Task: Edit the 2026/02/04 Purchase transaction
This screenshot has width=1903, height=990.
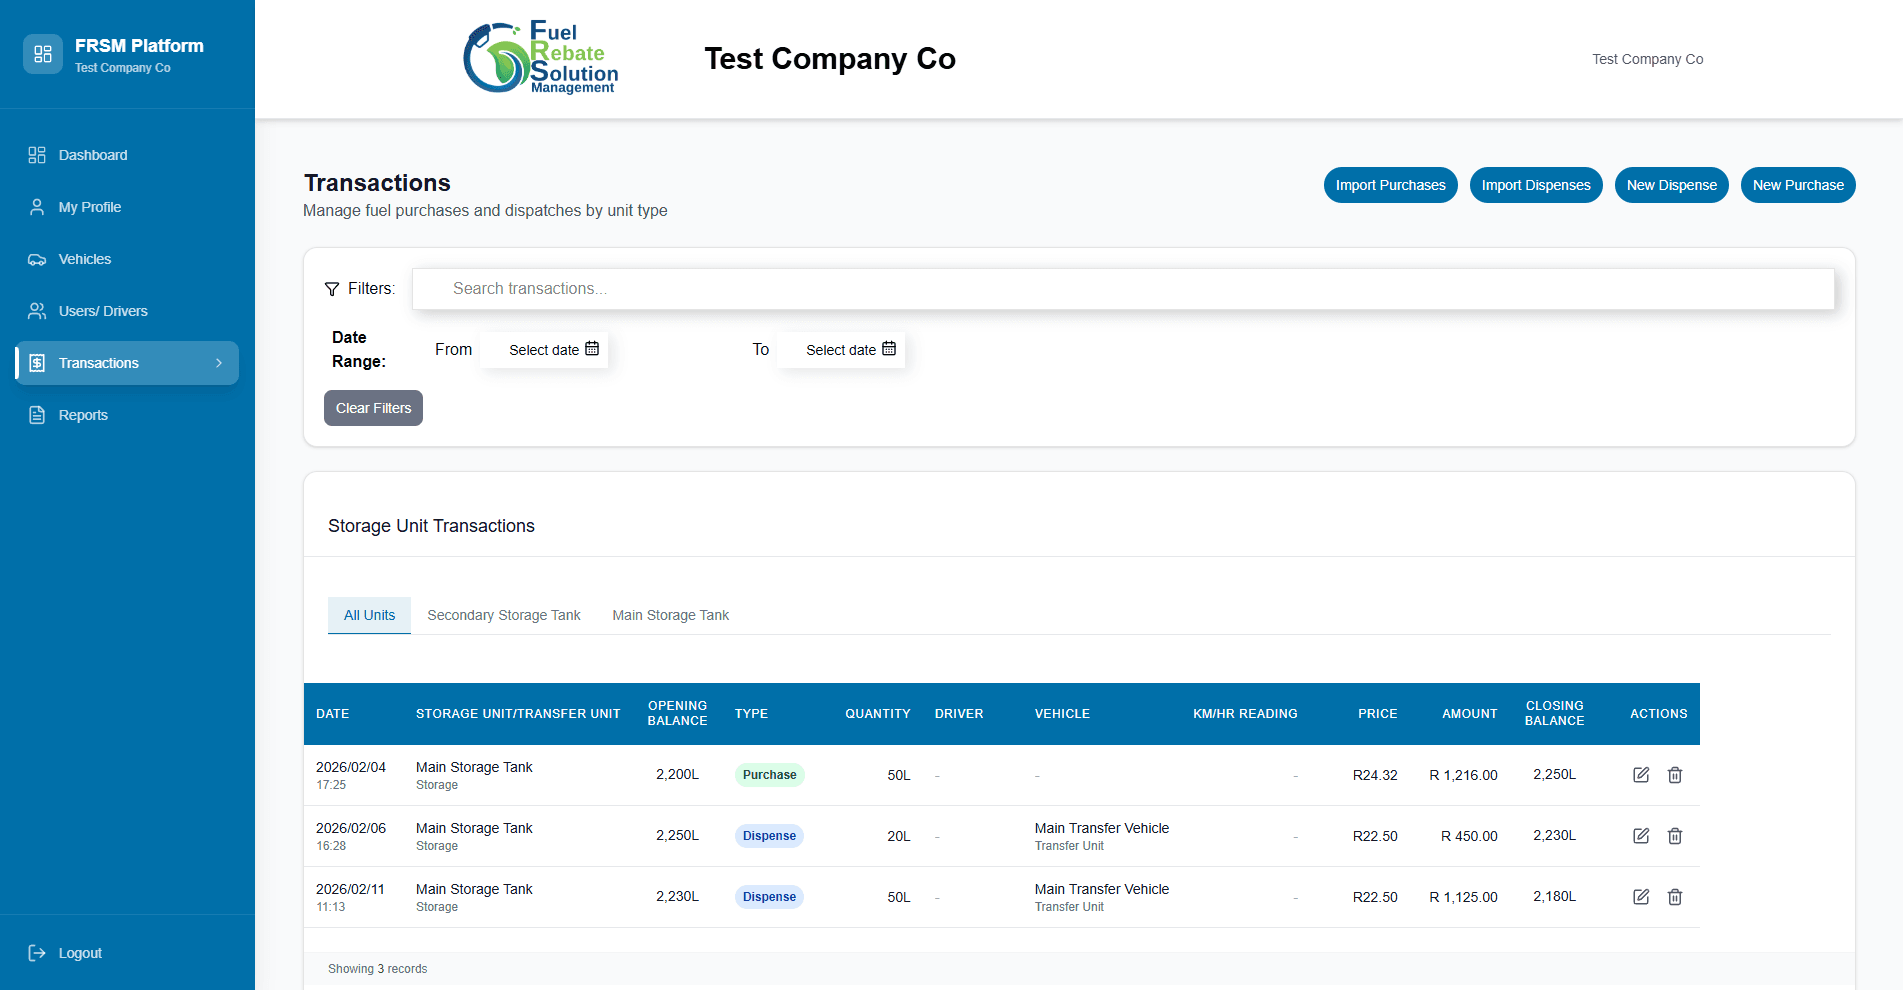Action: tap(1641, 775)
